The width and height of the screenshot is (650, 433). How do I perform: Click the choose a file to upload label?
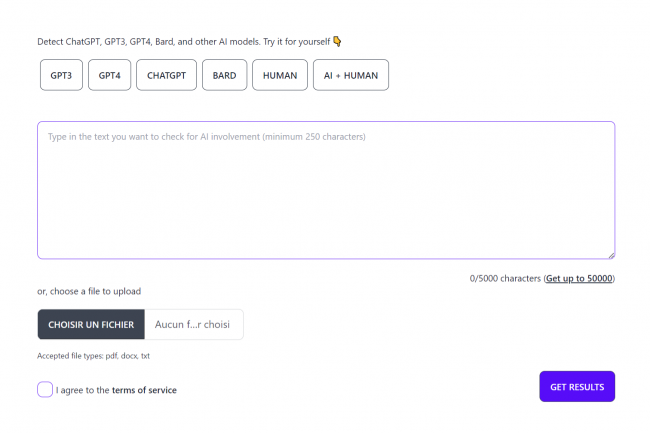pyautogui.click(x=89, y=291)
